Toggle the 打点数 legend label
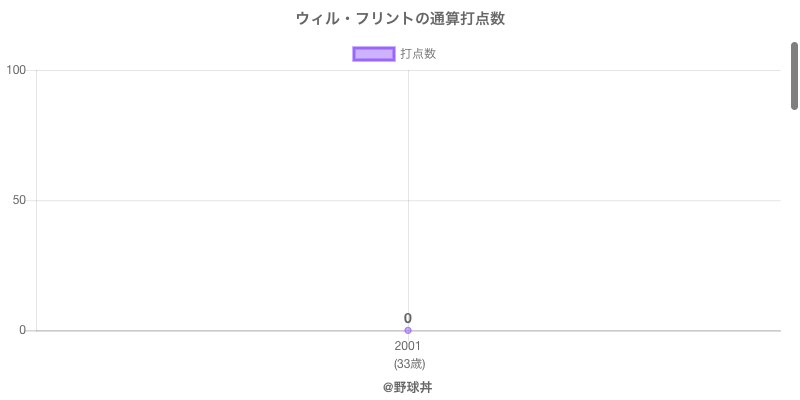Viewport: 800px width, 400px height. [418, 54]
